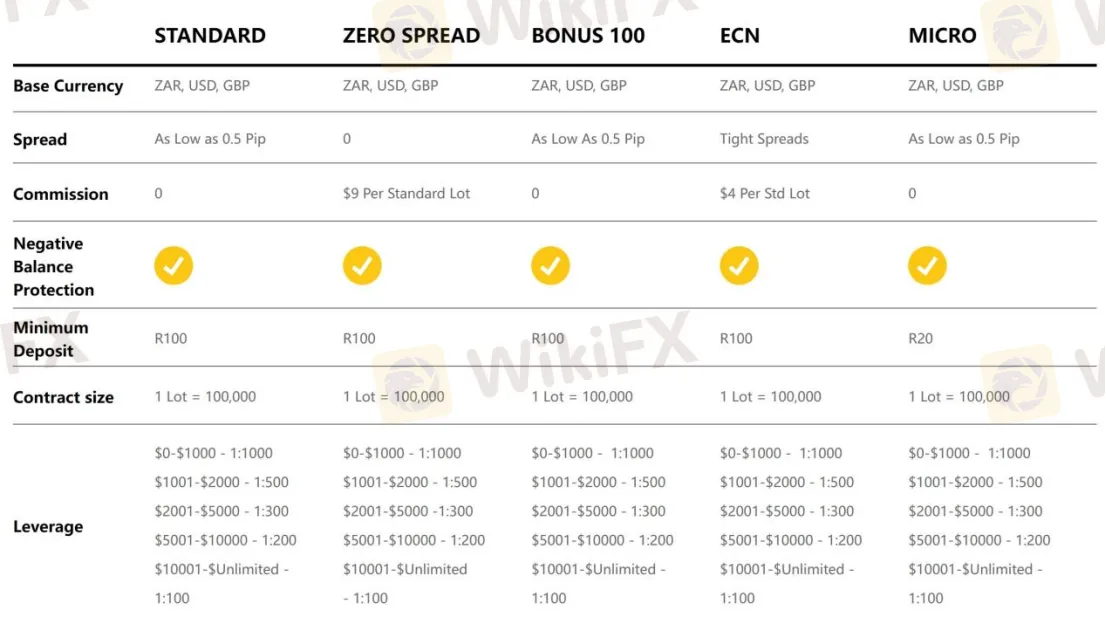
Task: Click the MICRO yellow checkmark icon
Action: (927, 266)
